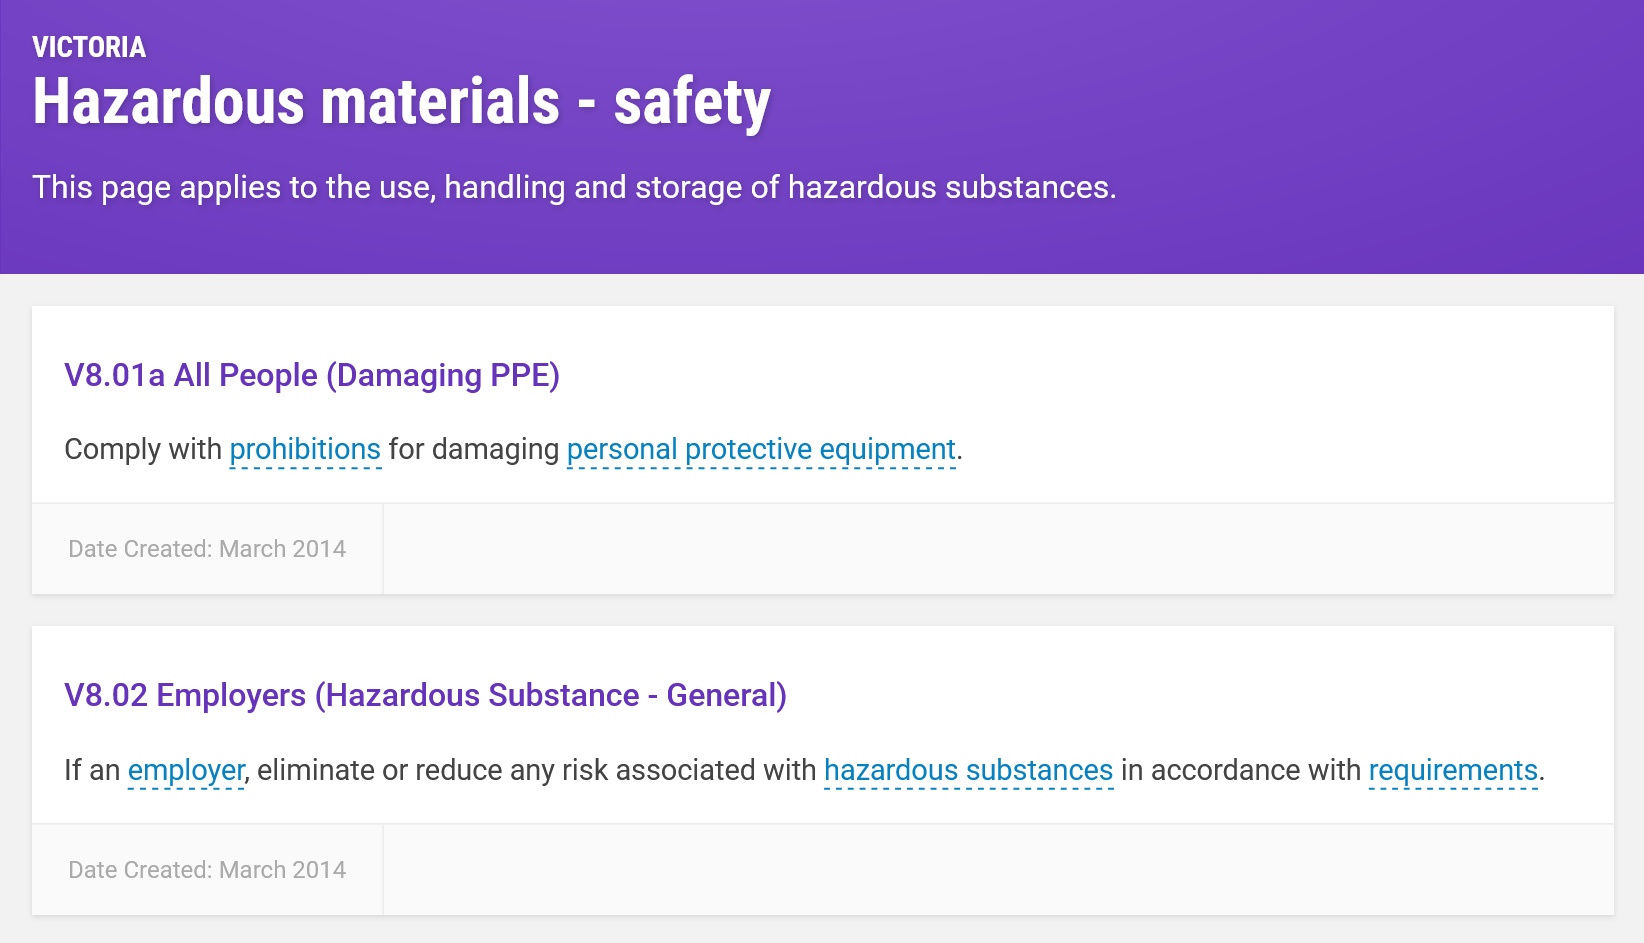The image size is (1644, 943).
Task: Select the V8.01a All People heading
Action: click(312, 375)
